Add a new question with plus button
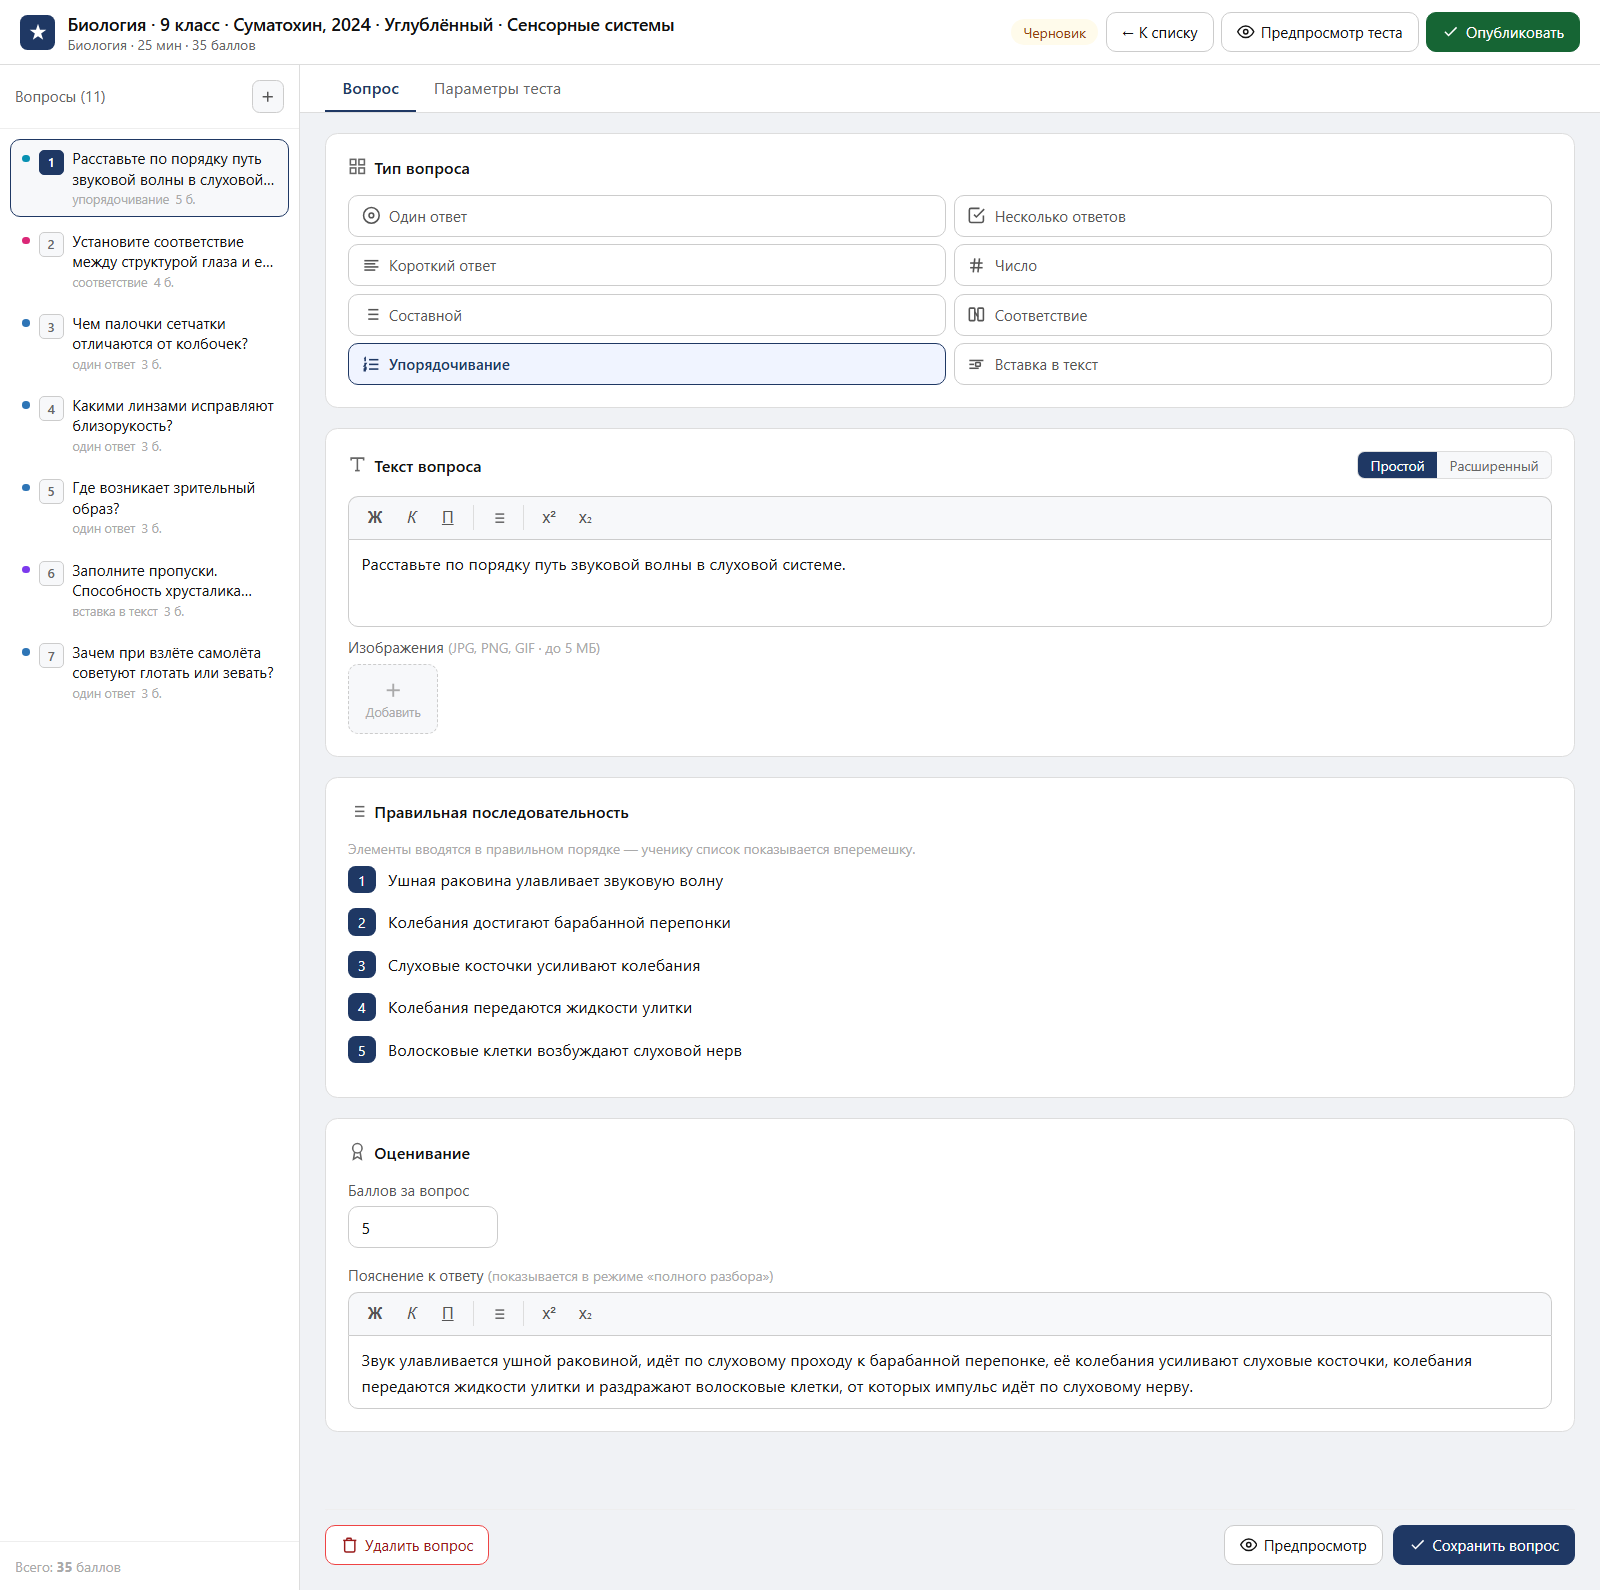The image size is (1600, 1590). click(267, 97)
